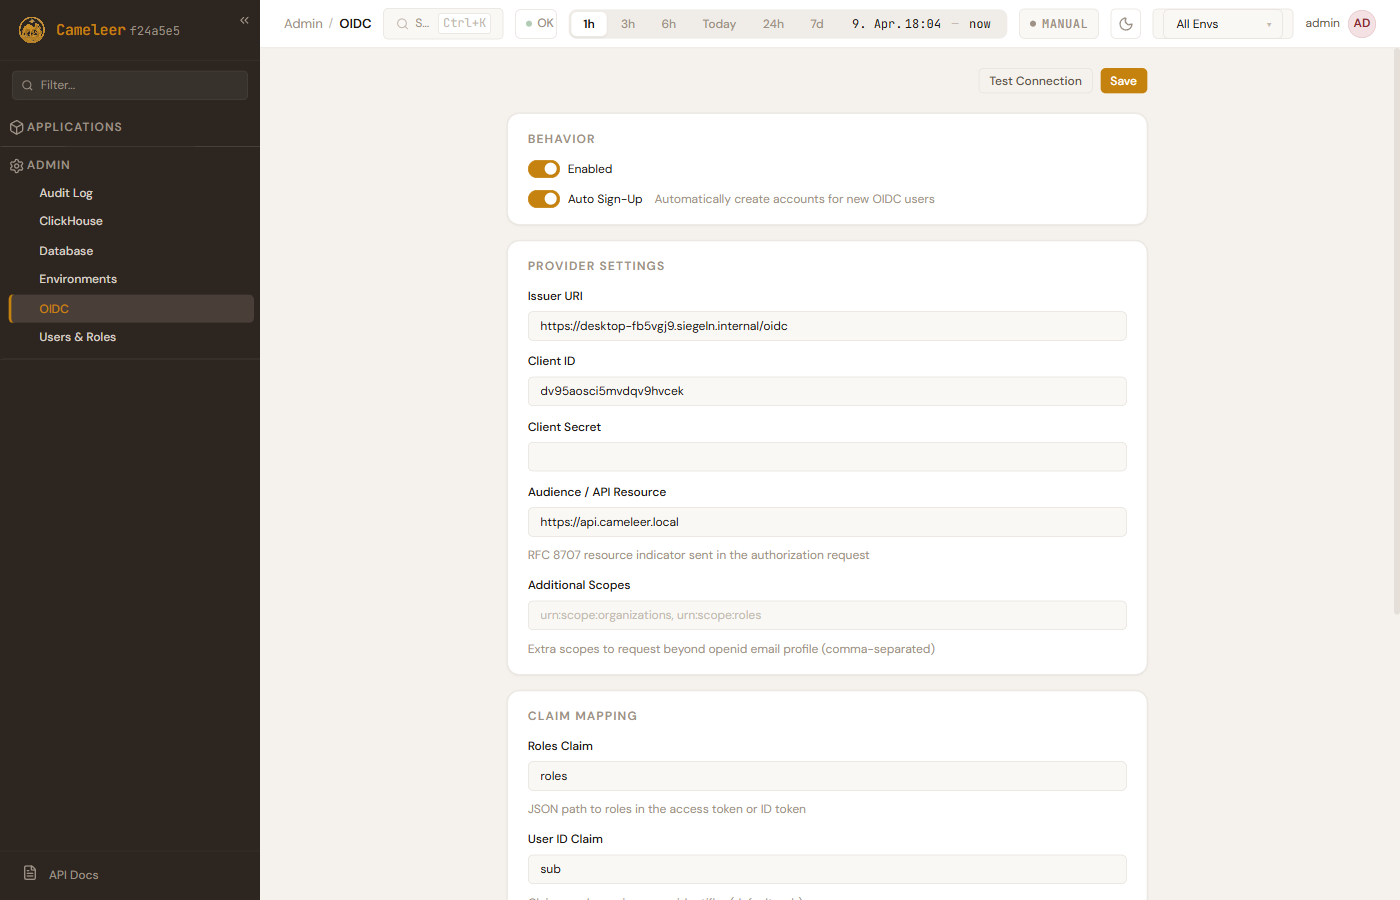Toggle the MANUAL refresh mode button

pyautogui.click(x=1058, y=24)
